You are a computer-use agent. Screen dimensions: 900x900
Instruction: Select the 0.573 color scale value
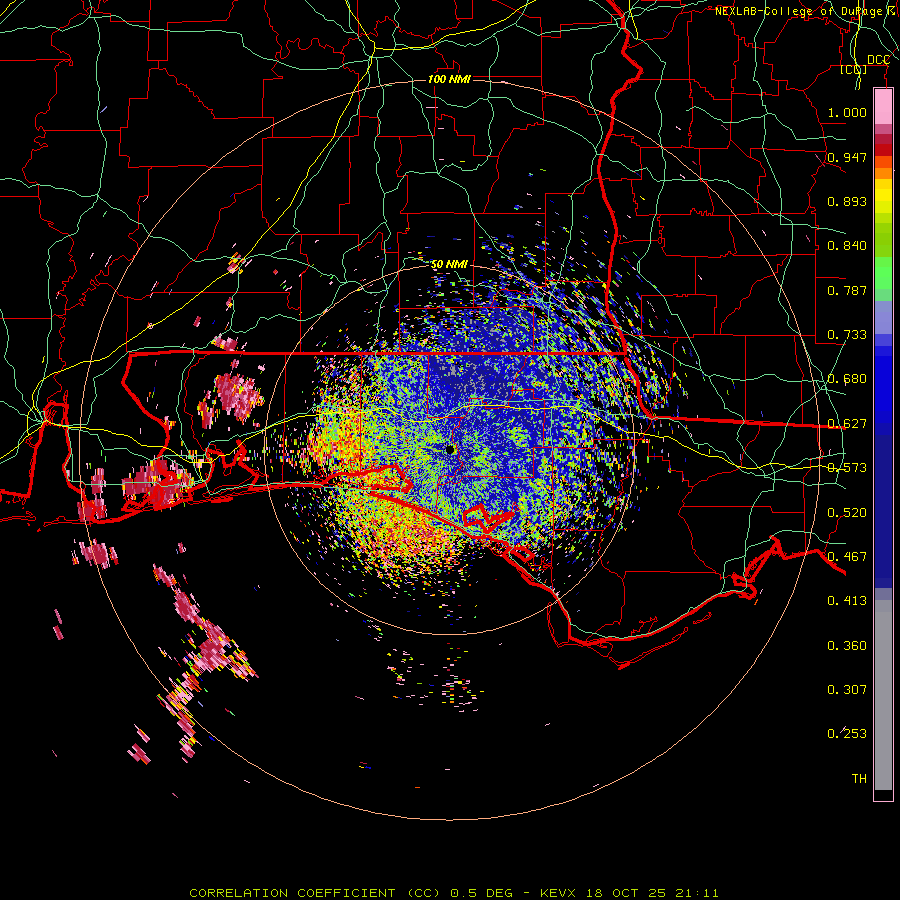tap(847, 468)
